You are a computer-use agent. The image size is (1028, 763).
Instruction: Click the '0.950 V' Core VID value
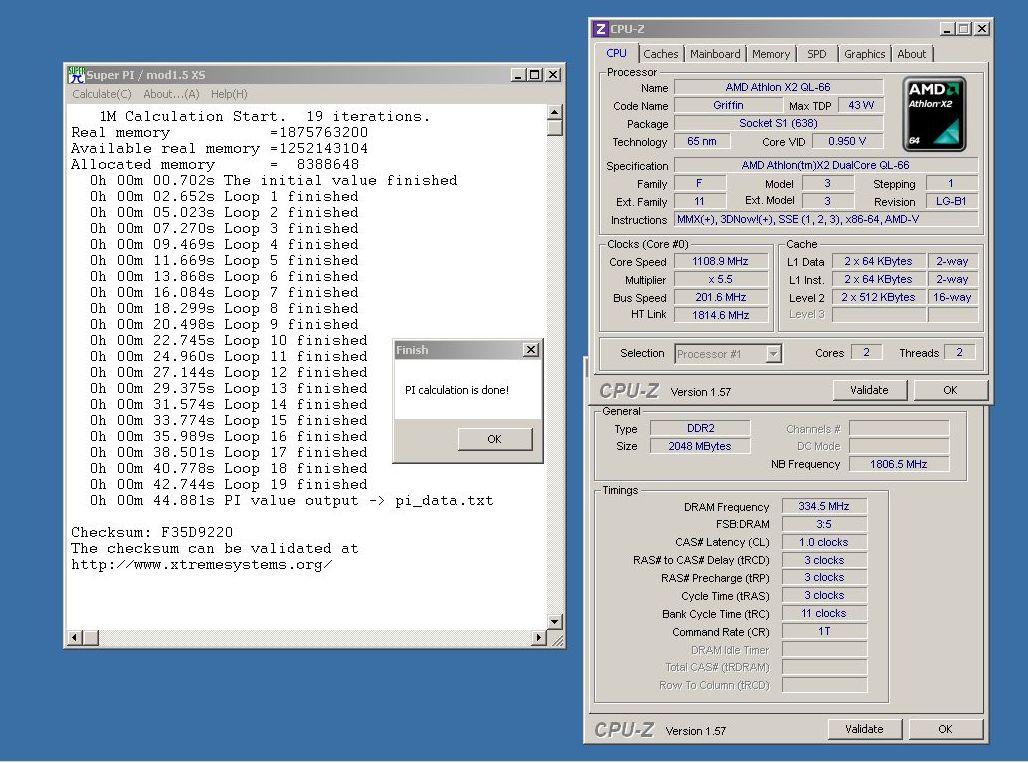[x=847, y=141]
